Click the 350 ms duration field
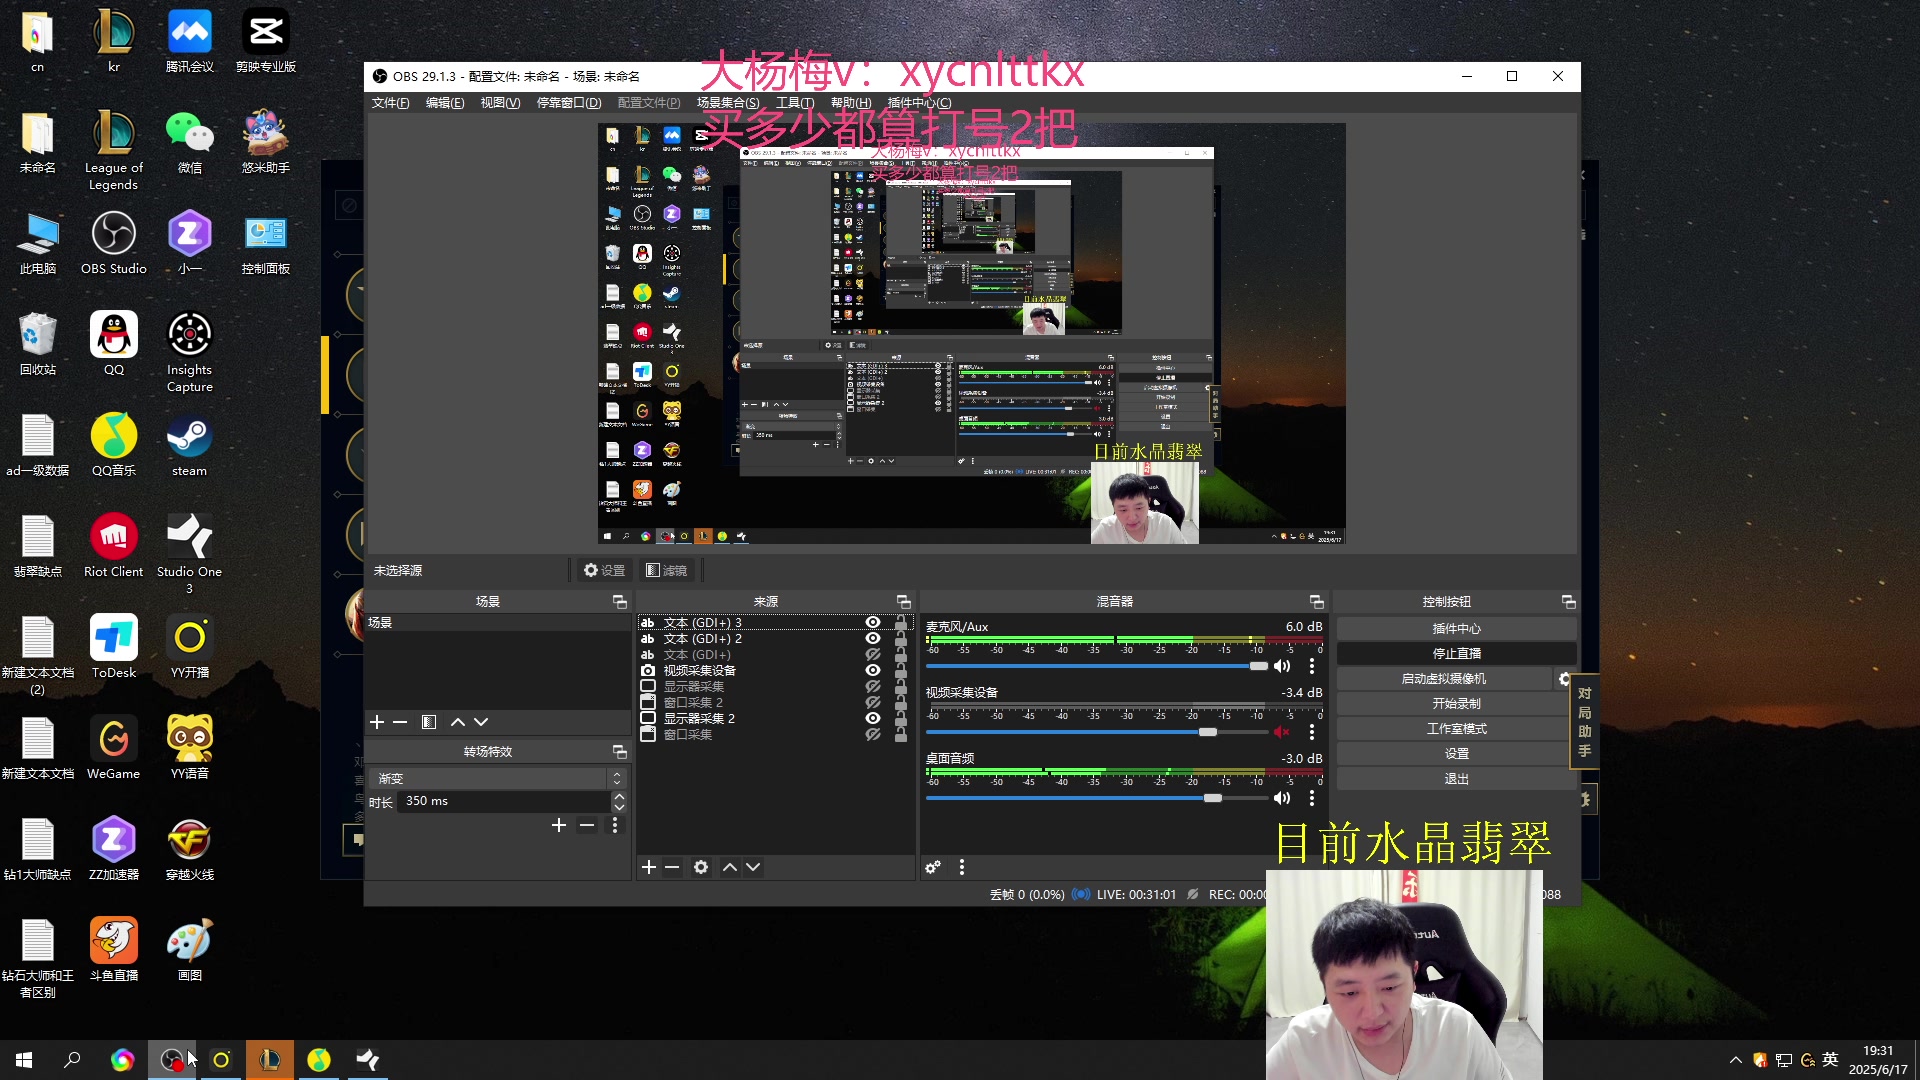The image size is (1920, 1080). click(x=504, y=802)
